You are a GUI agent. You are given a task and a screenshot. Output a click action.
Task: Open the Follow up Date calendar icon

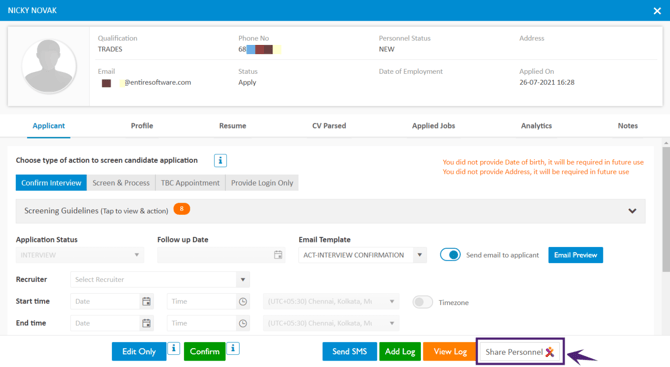(278, 255)
